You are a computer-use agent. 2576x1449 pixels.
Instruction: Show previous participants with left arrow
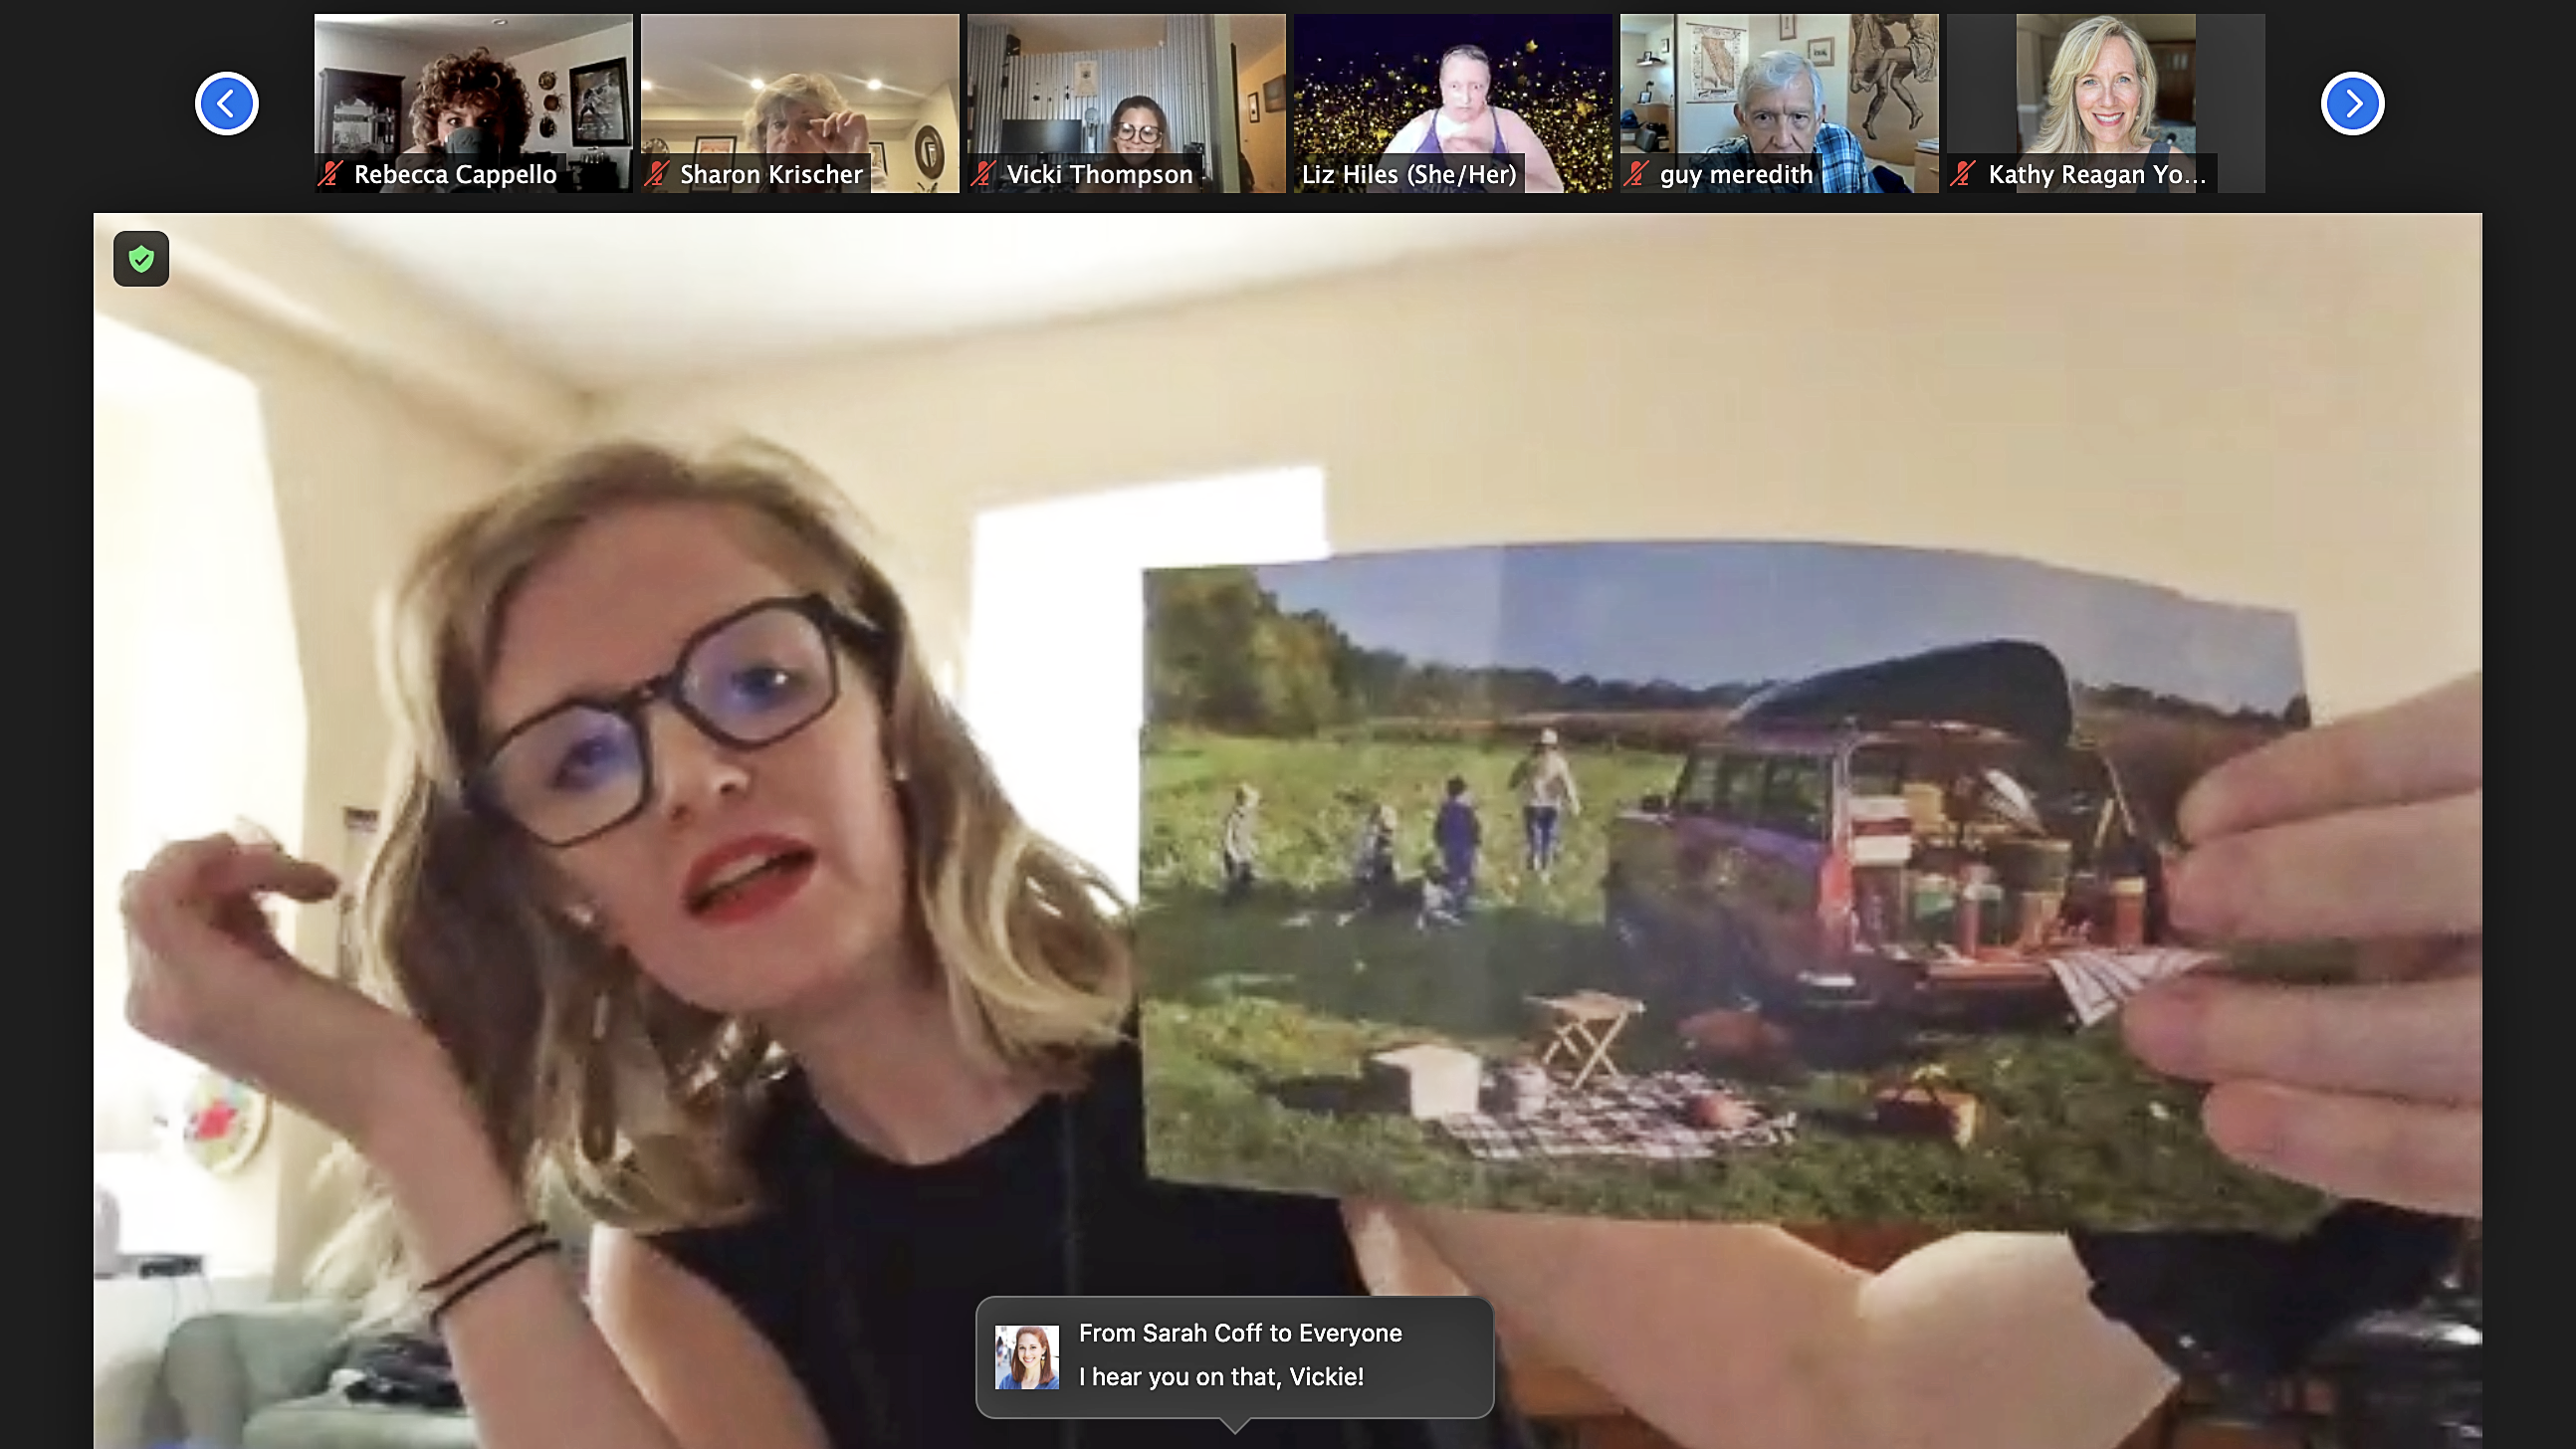click(x=227, y=103)
